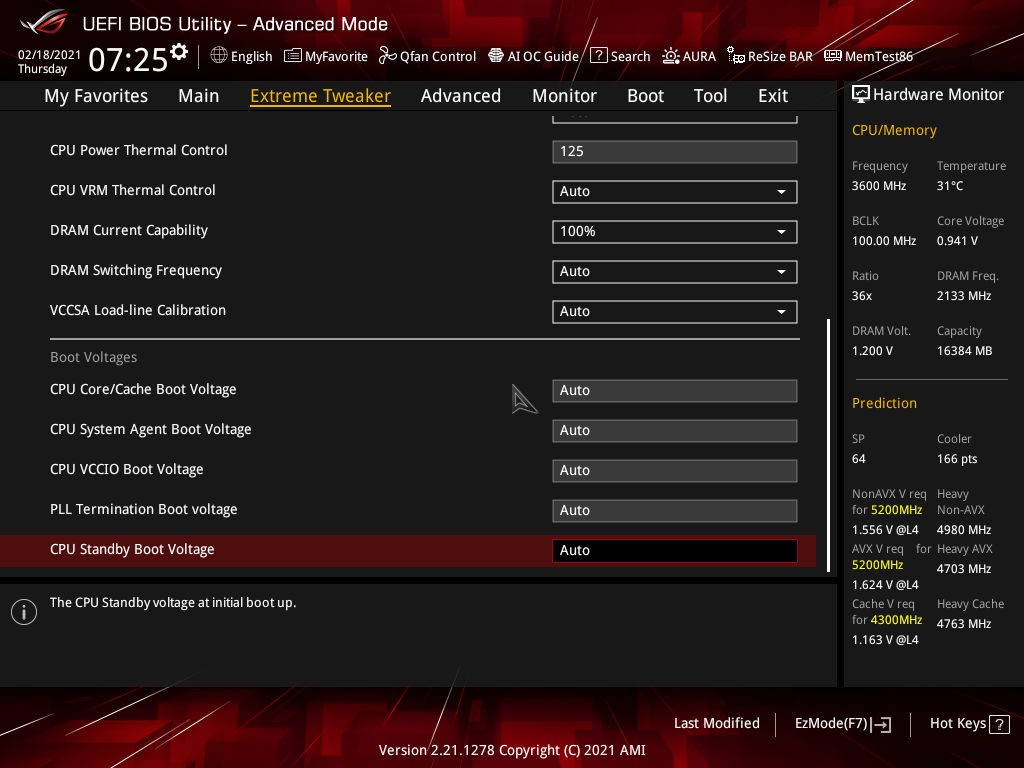Click Core Voltage 0.941 V reading
Image resolution: width=1024 pixels, height=768 pixels.
tap(957, 241)
